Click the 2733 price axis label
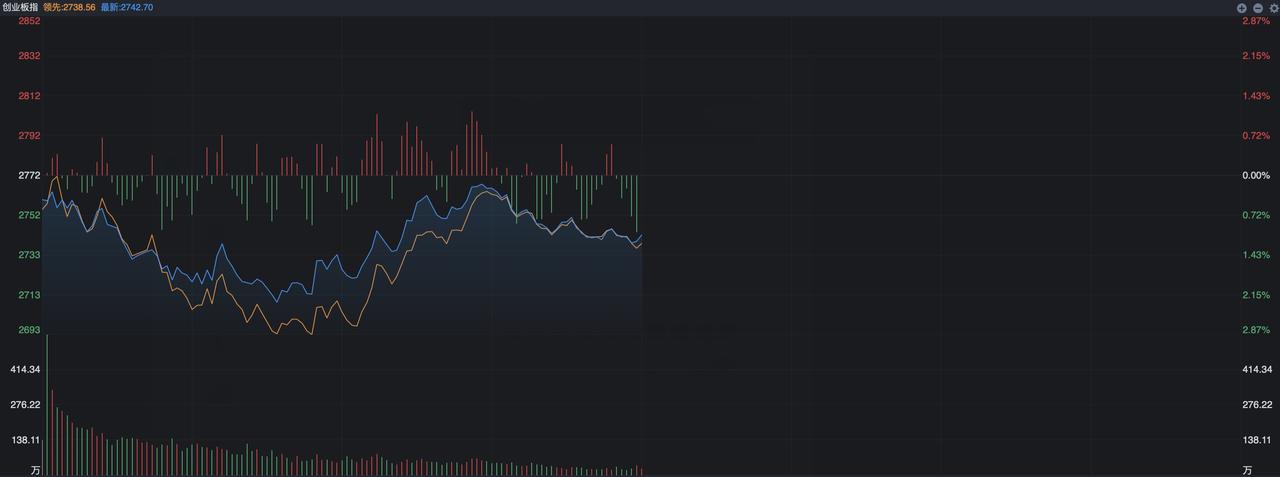Screen dimensions: 1280x477 pos(30,255)
